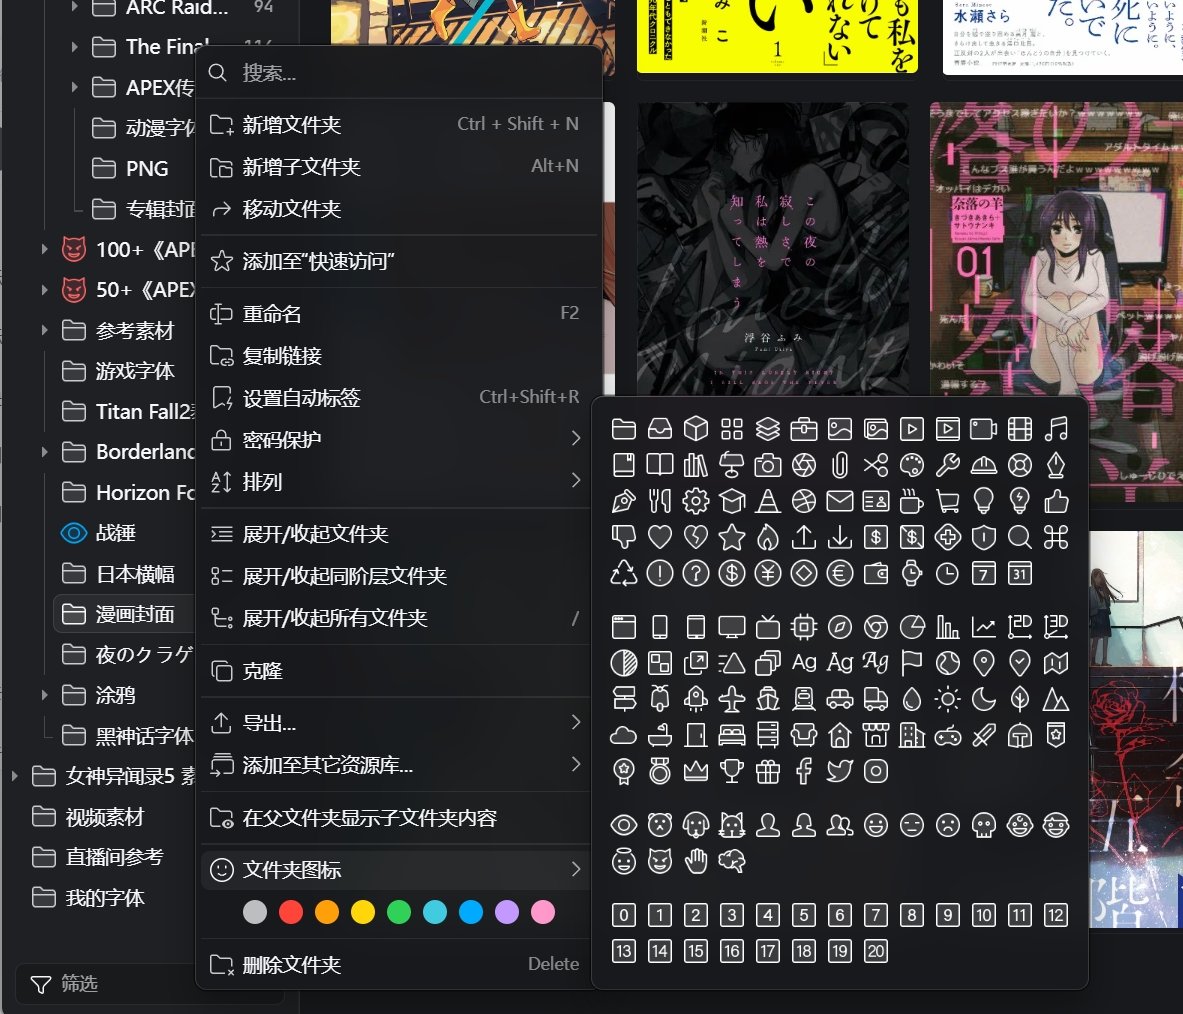
Task: Expand the 涂鸦 folder arrow
Action: coord(44,695)
